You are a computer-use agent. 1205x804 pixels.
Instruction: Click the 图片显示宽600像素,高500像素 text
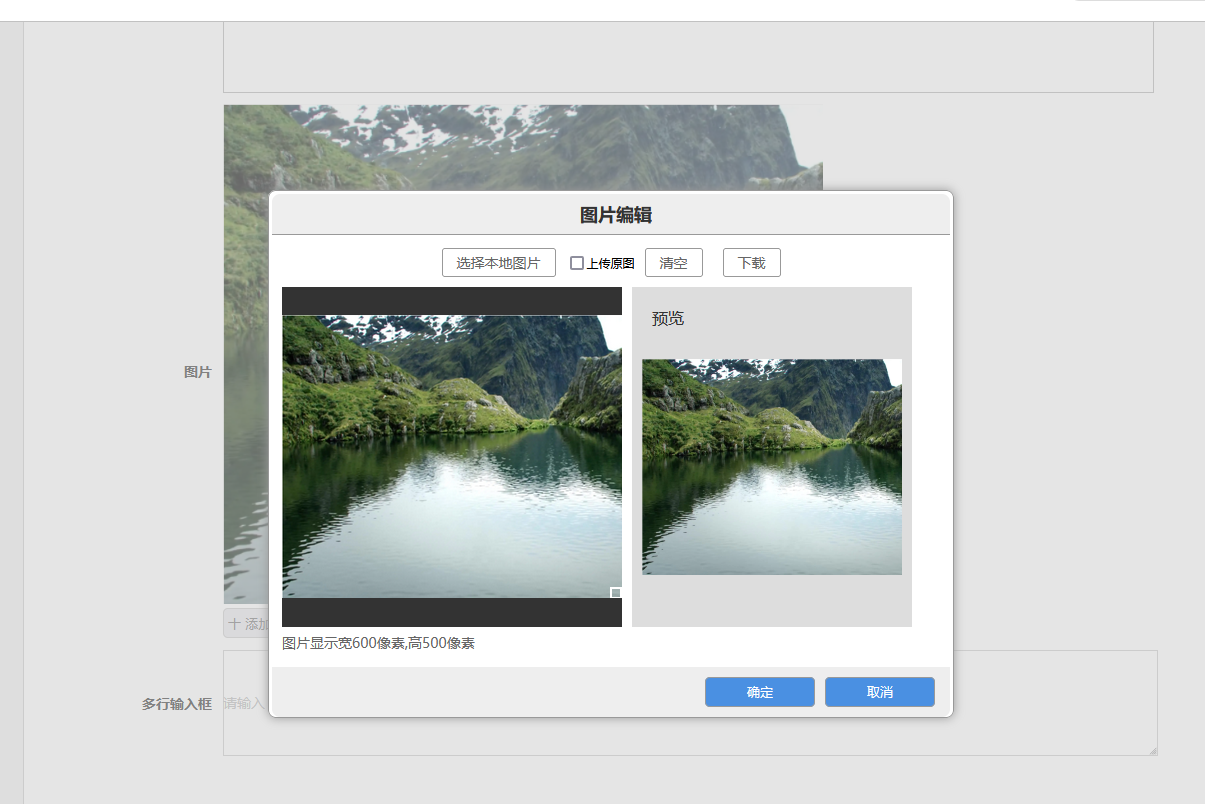click(378, 643)
